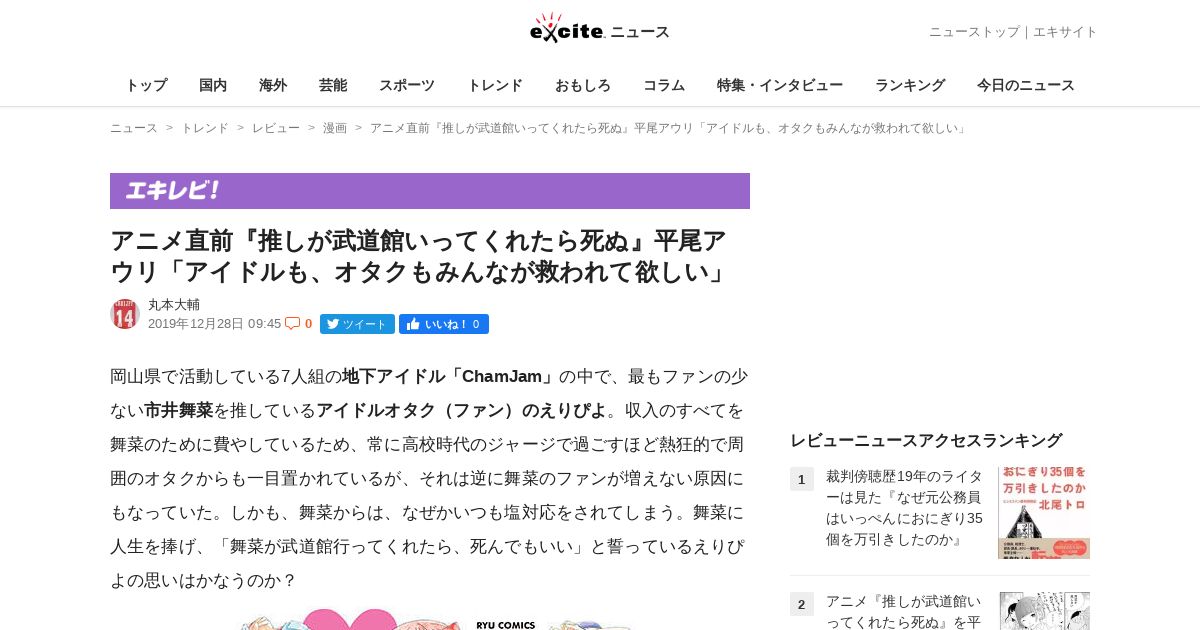Open the おにぎり35個 book cover thumbnail

1044,512
